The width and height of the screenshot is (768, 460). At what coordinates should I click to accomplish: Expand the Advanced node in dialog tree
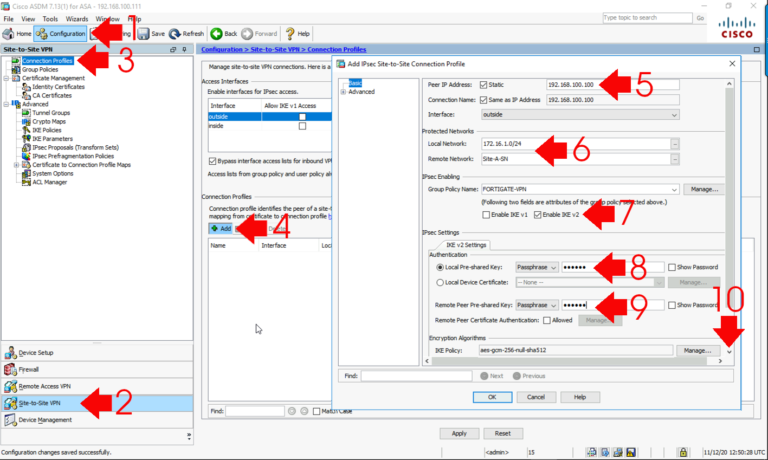tap(343, 92)
